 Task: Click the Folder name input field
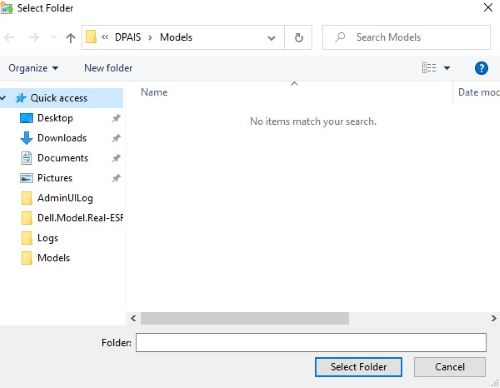coord(311,342)
